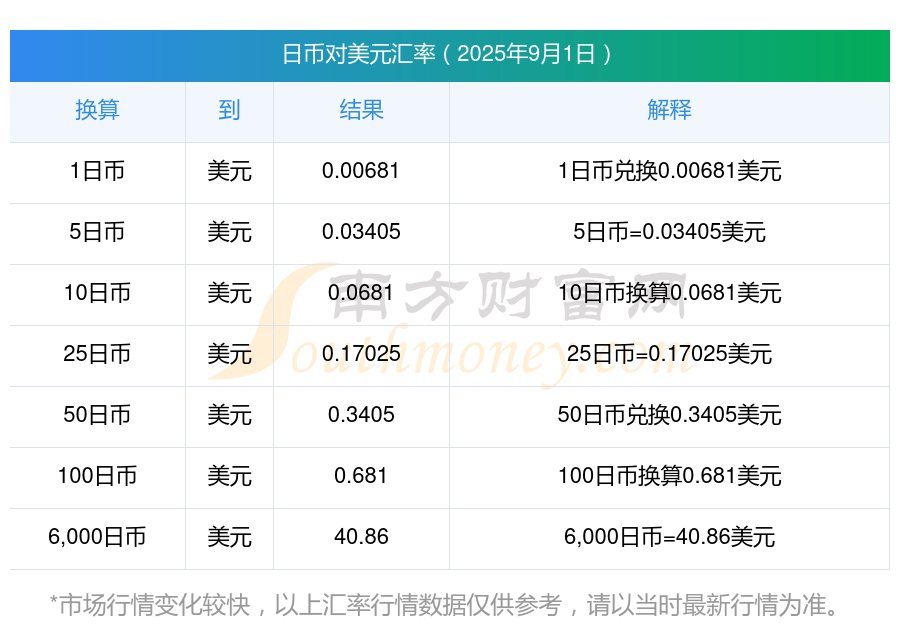Select the '到' column header
Image resolution: width=900 pixels, height=636 pixels.
pyautogui.click(x=229, y=110)
